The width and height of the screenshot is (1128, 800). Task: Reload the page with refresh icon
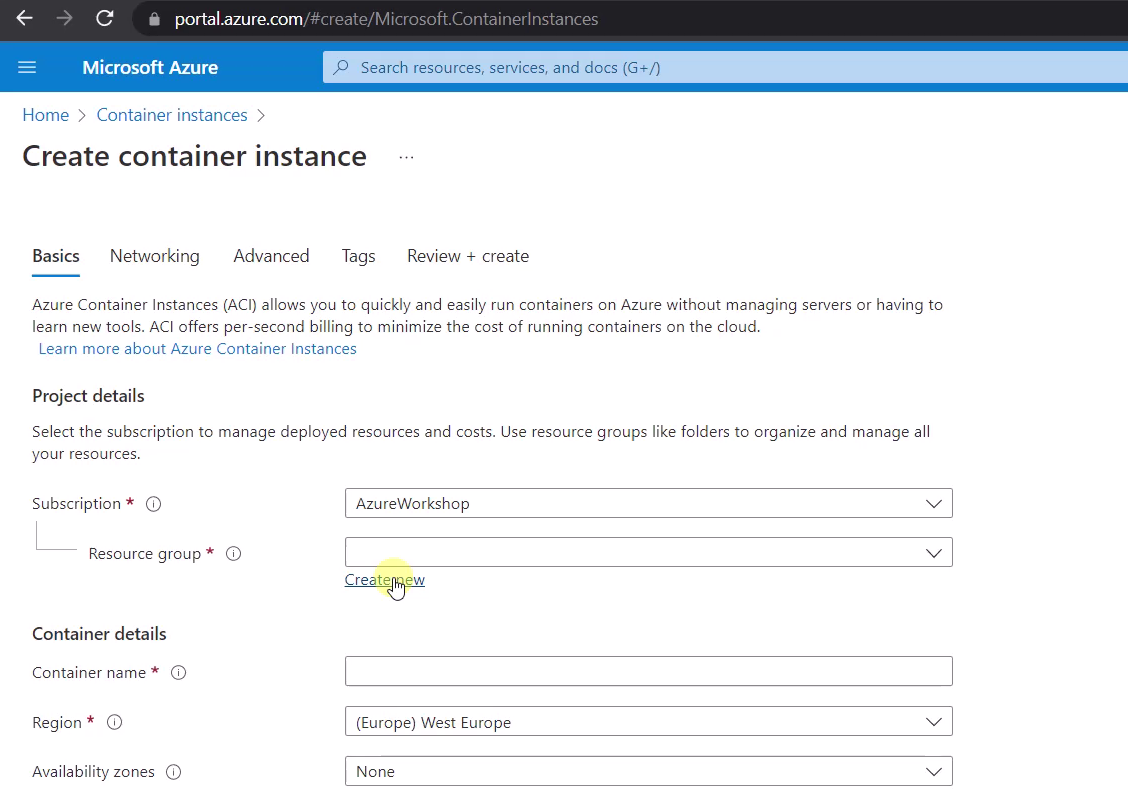point(105,18)
